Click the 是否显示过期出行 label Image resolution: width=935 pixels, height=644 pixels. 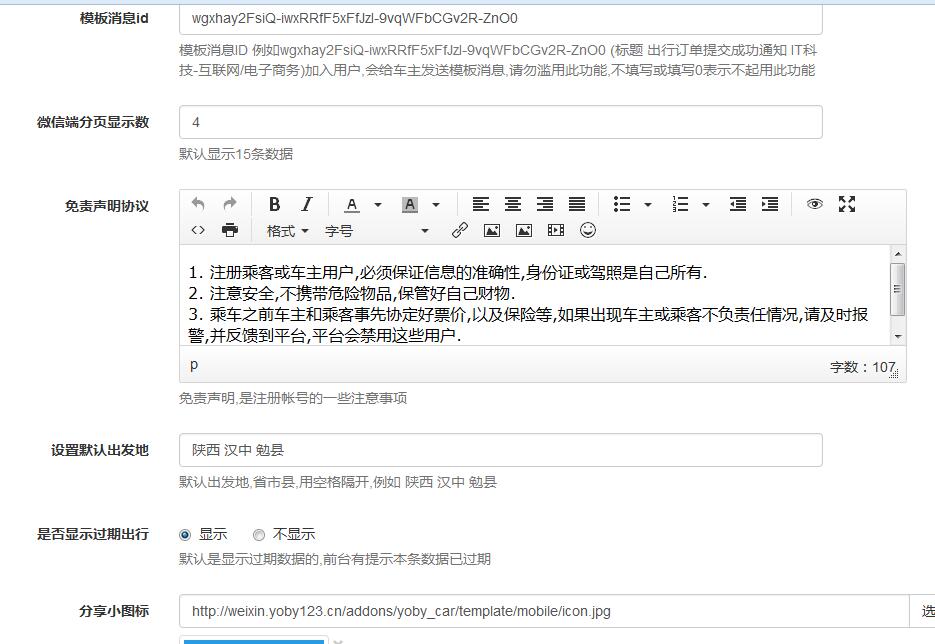[x=93, y=534]
